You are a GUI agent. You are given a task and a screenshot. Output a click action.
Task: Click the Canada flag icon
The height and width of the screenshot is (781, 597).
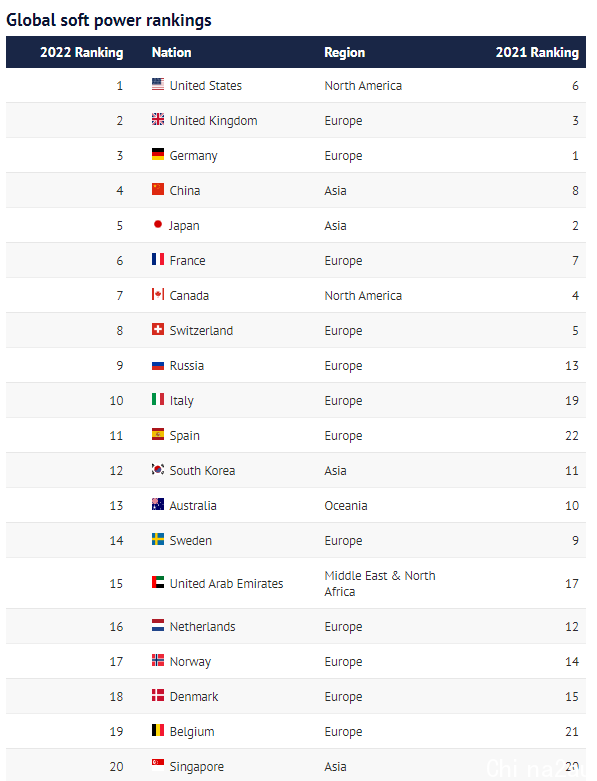point(158,294)
